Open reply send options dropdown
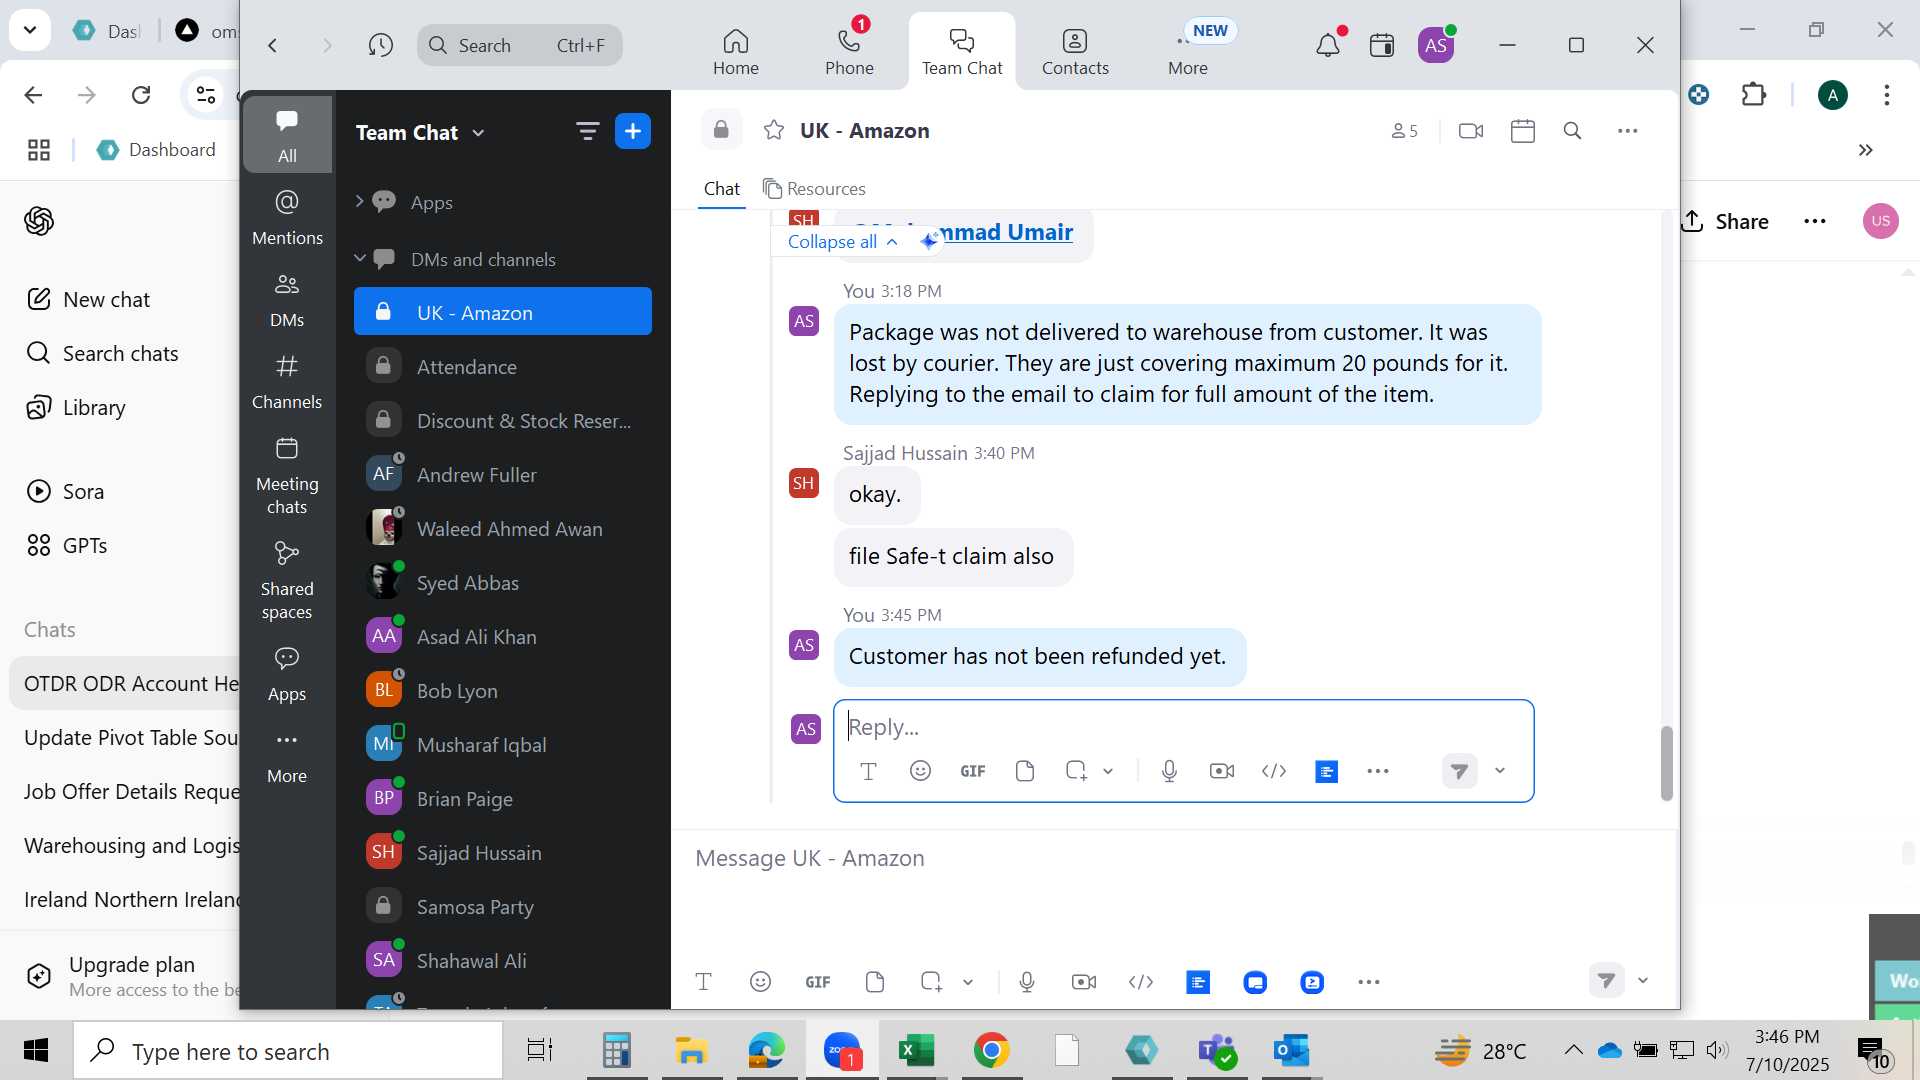 pyautogui.click(x=1500, y=771)
